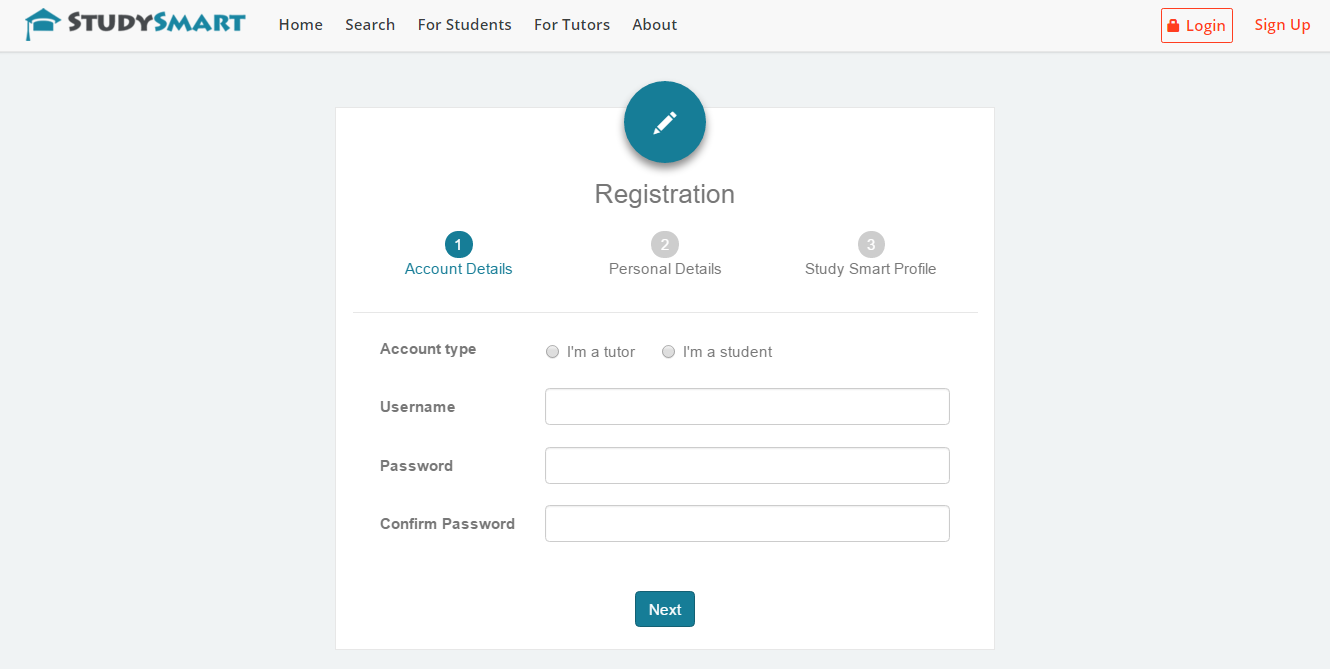Open the Search page from navigation
Viewport: 1330px width, 669px height.
tap(370, 24)
